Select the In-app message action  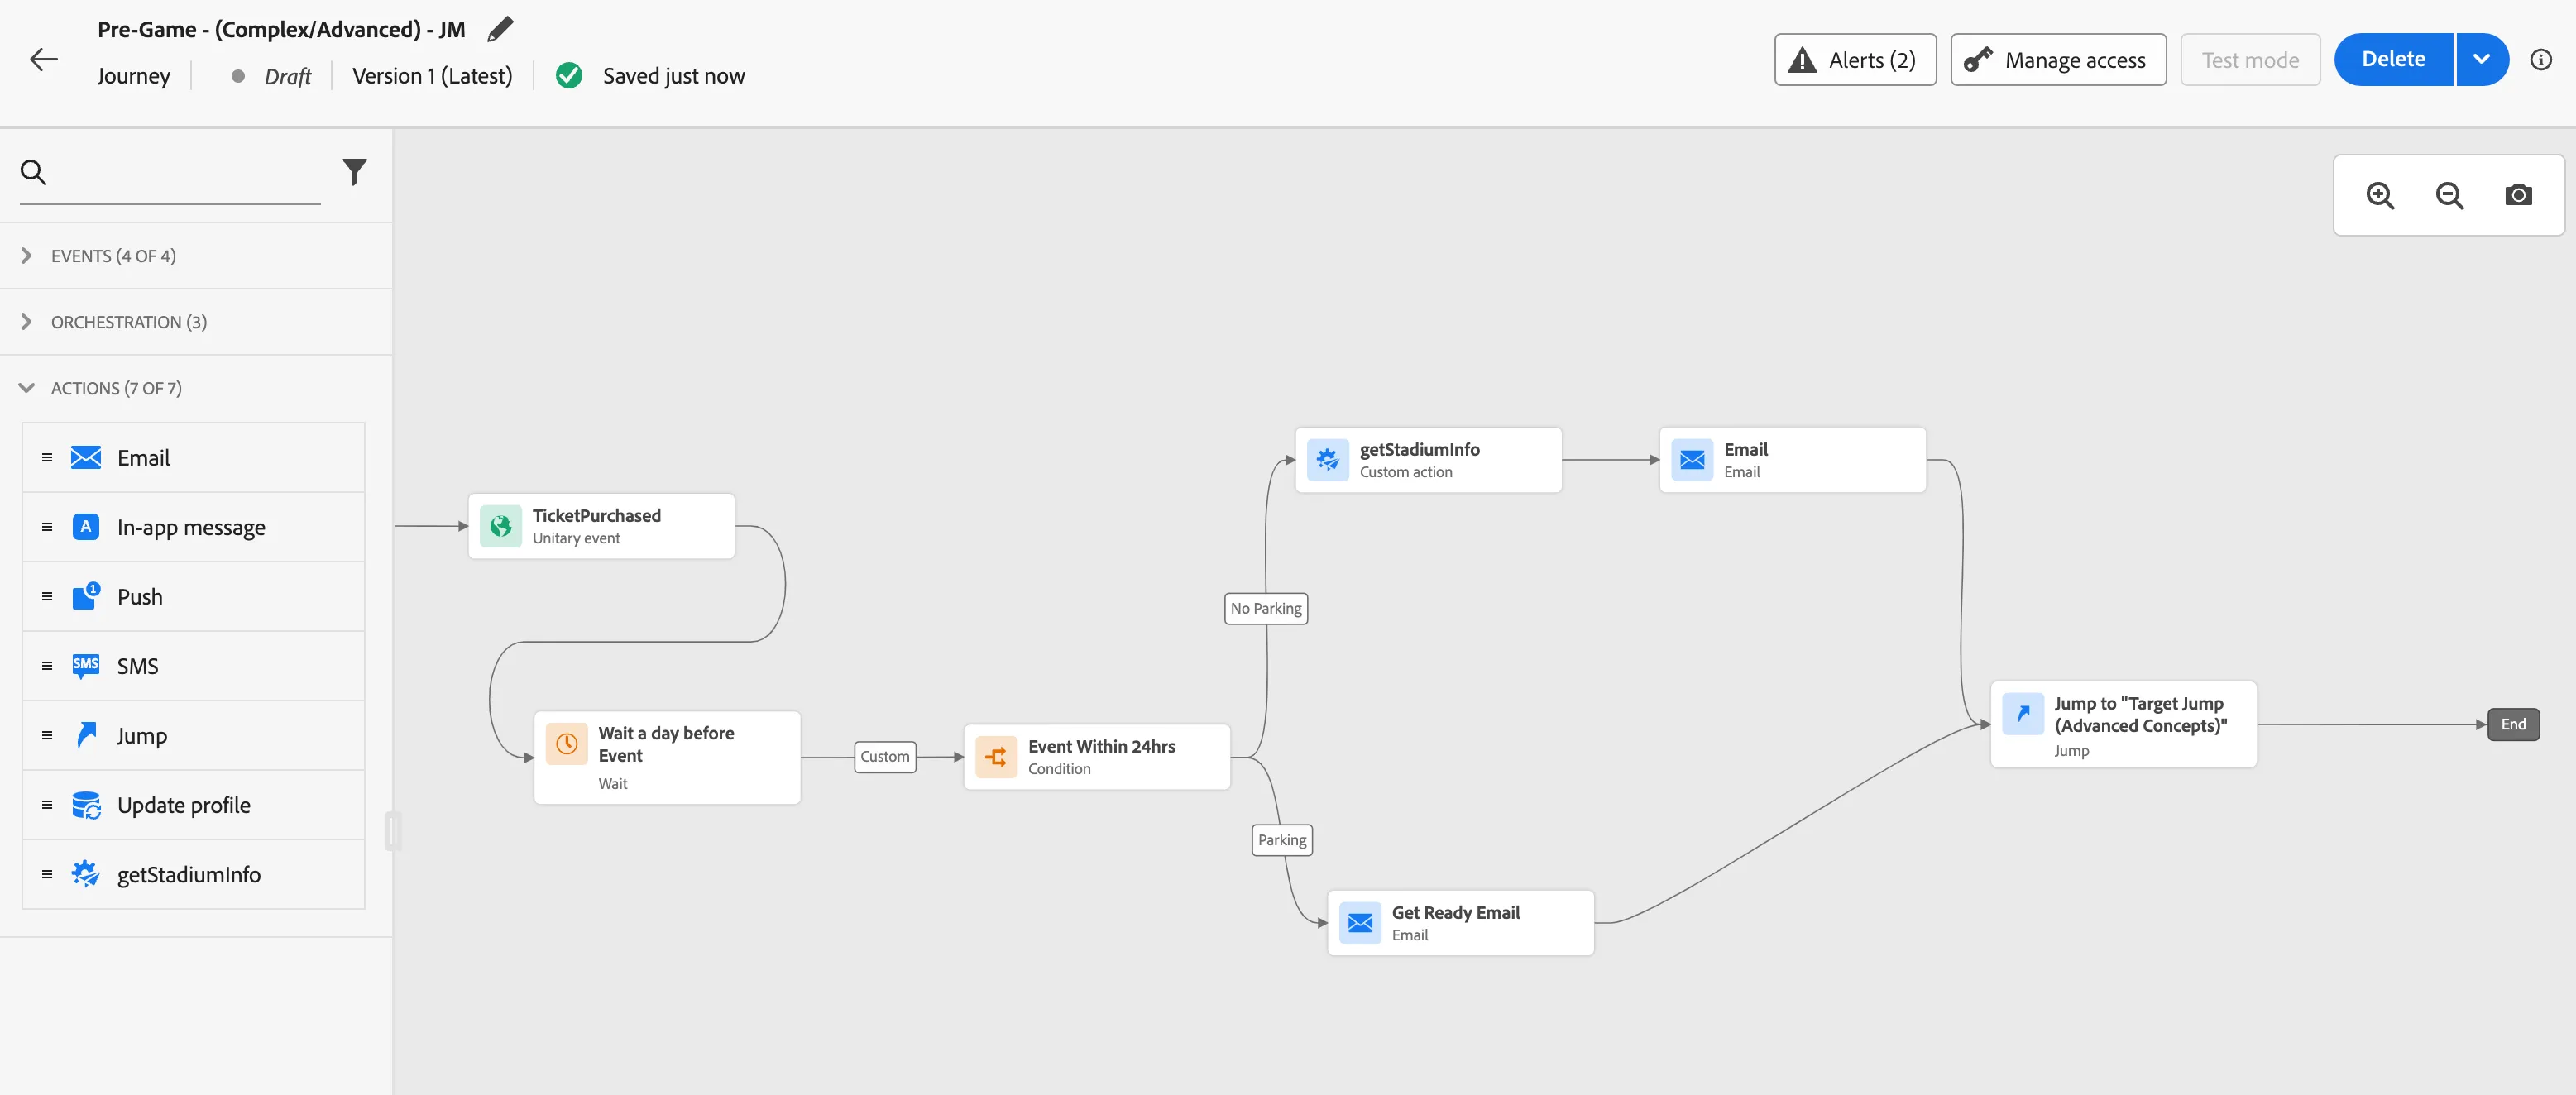click(x=193, y=527)
